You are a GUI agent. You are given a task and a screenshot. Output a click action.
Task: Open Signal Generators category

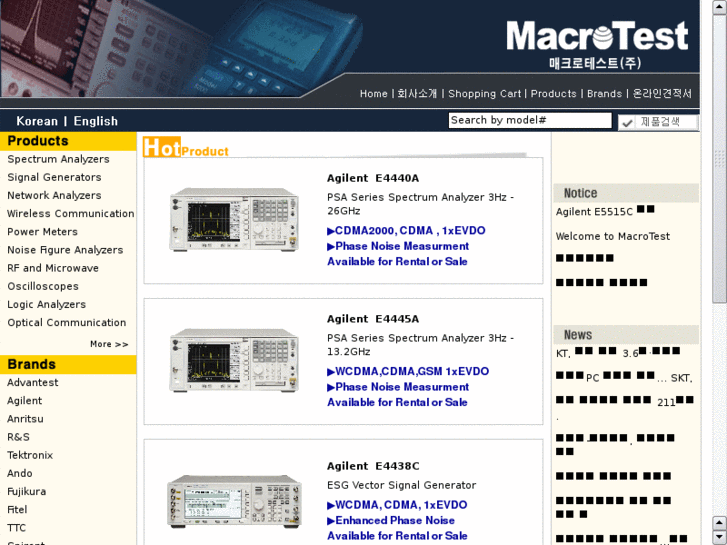coord(54,177)
